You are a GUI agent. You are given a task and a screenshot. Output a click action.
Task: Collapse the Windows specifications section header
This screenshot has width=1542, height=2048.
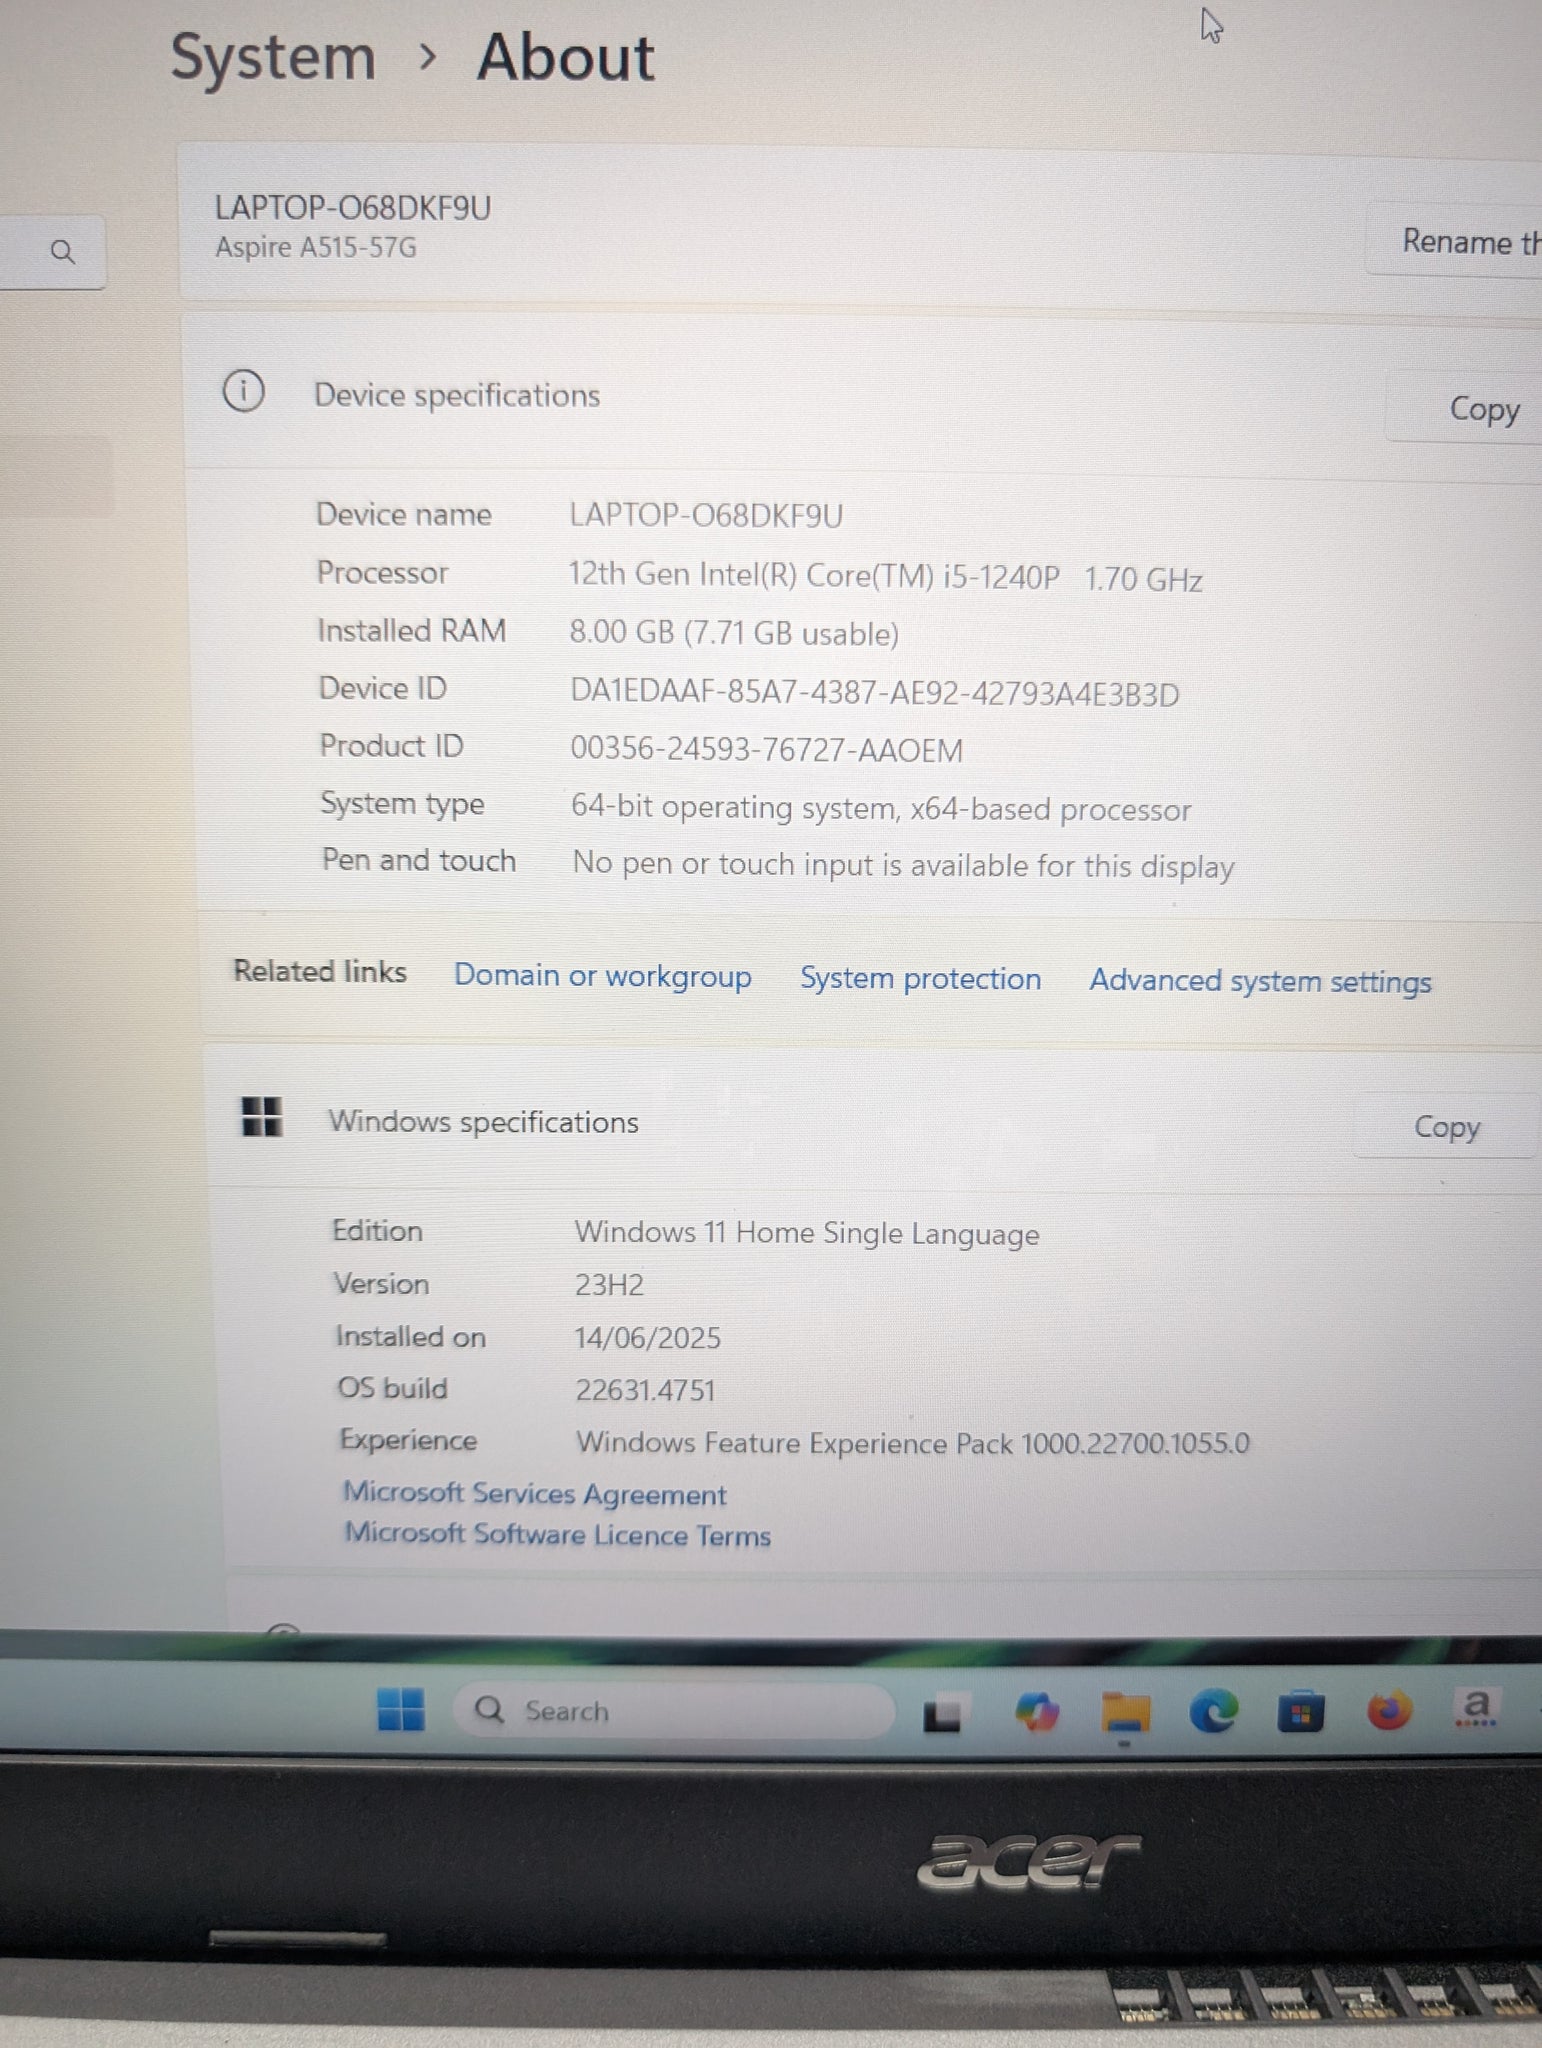click(x=870, y=1120)
